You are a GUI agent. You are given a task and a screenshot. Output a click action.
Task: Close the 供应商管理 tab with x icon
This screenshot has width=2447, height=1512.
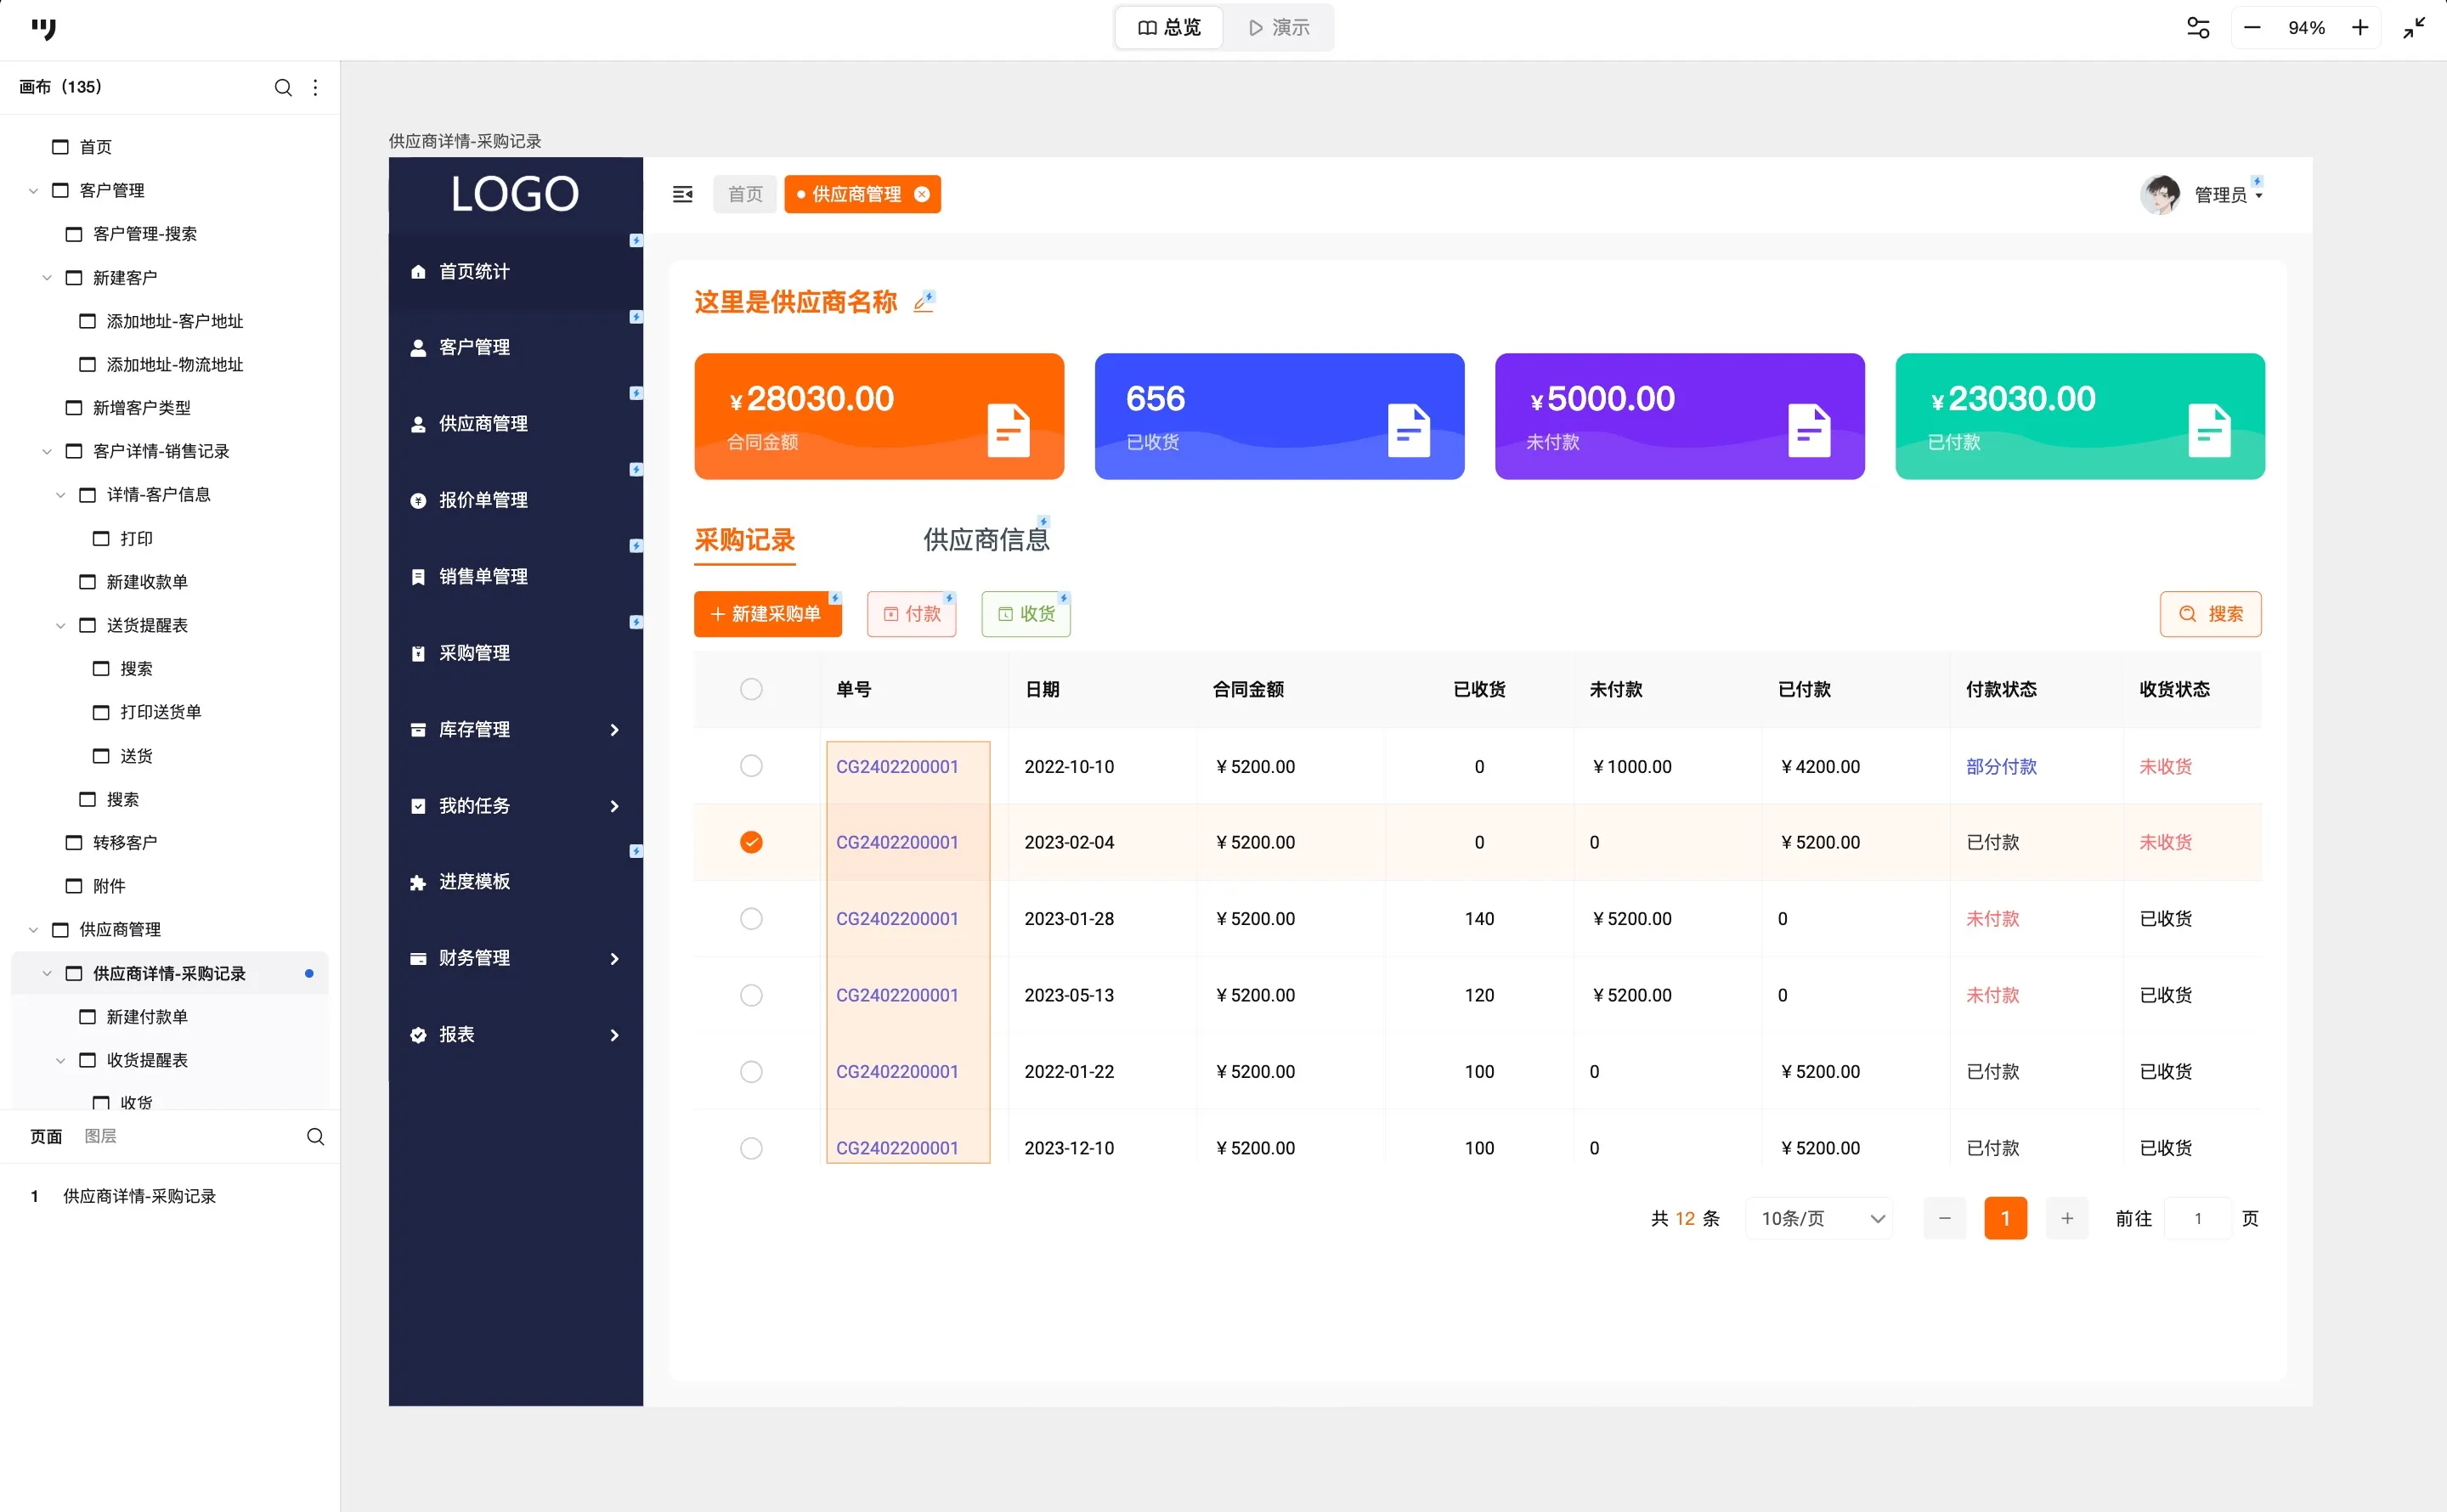point(922,194)
